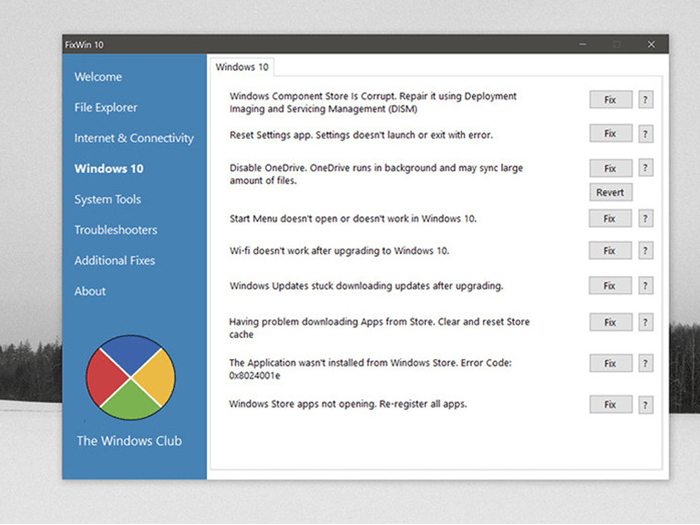Open help for Start Menu doesn't open fix
Viewport: 700px width, 525px height.
click(646, 218)
